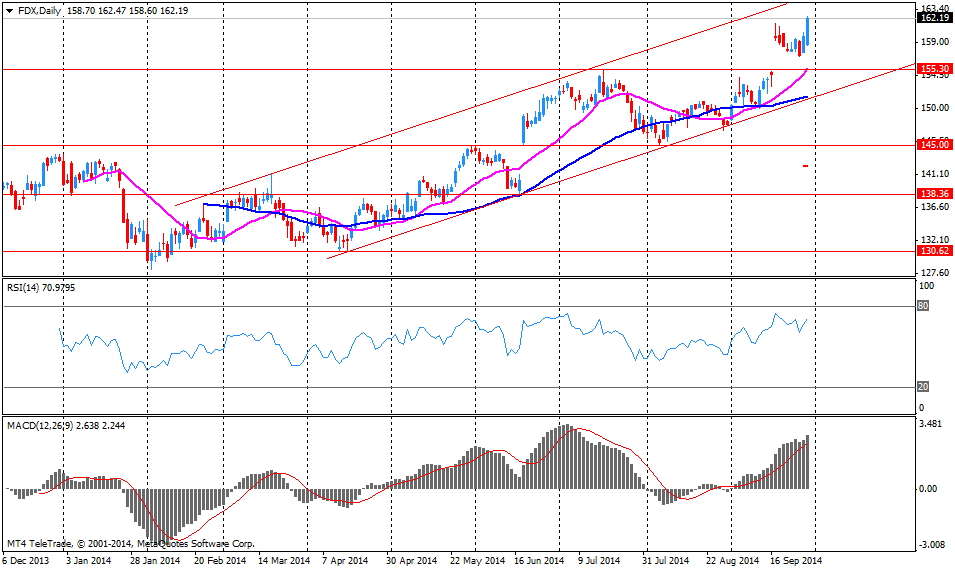Click the MACD(12,26,9) indicator label
Screen dimensions: 955x569
point(47,425)
